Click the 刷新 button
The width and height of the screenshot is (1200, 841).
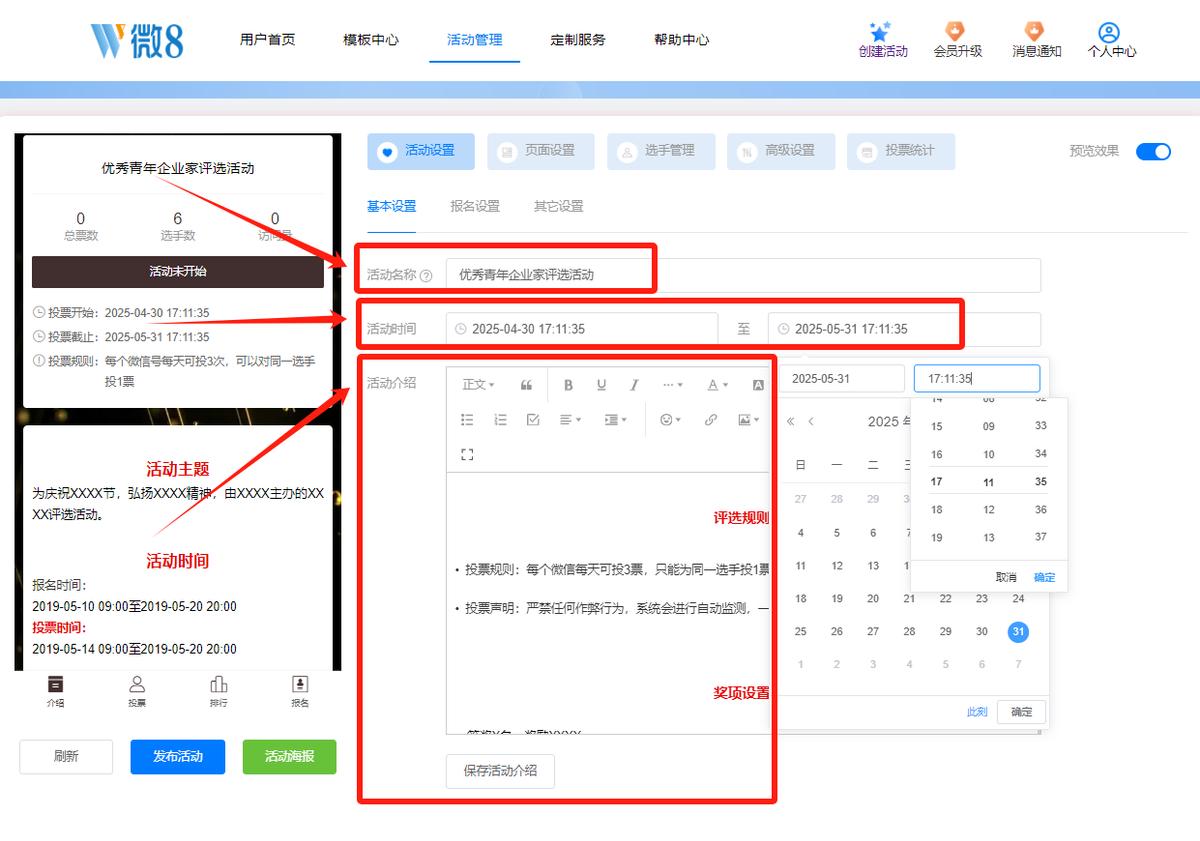pos(66,757)
